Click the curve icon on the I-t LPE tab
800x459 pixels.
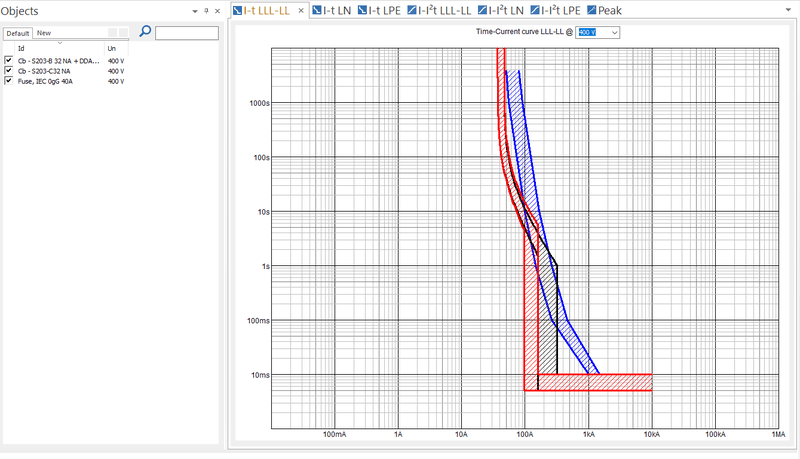362,10
